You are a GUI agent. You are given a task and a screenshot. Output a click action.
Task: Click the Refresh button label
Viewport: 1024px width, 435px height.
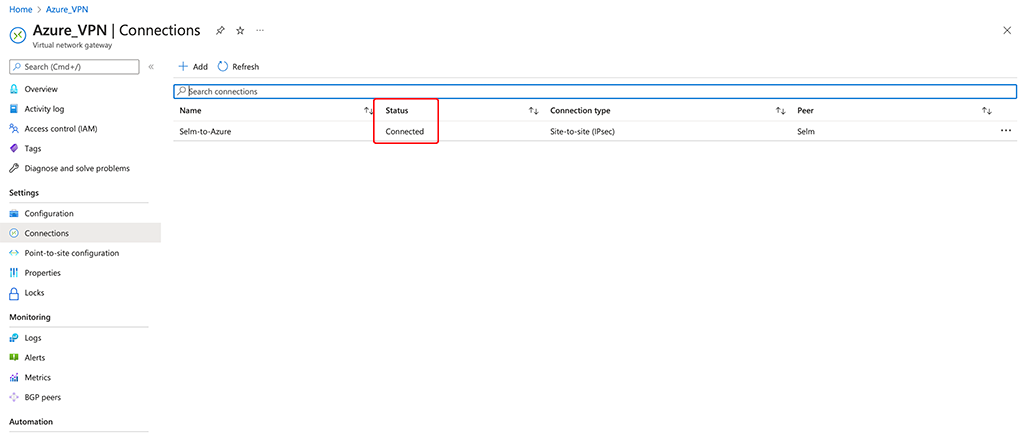(246, 67)
